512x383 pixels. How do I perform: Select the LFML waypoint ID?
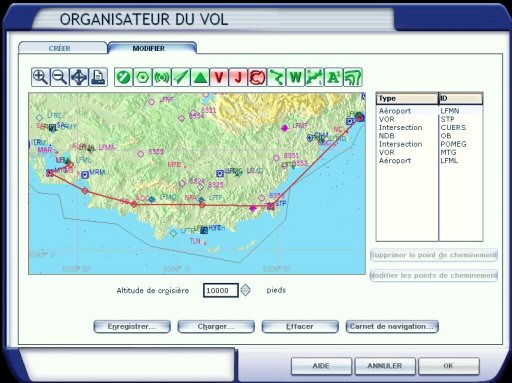tap(449, 160)
